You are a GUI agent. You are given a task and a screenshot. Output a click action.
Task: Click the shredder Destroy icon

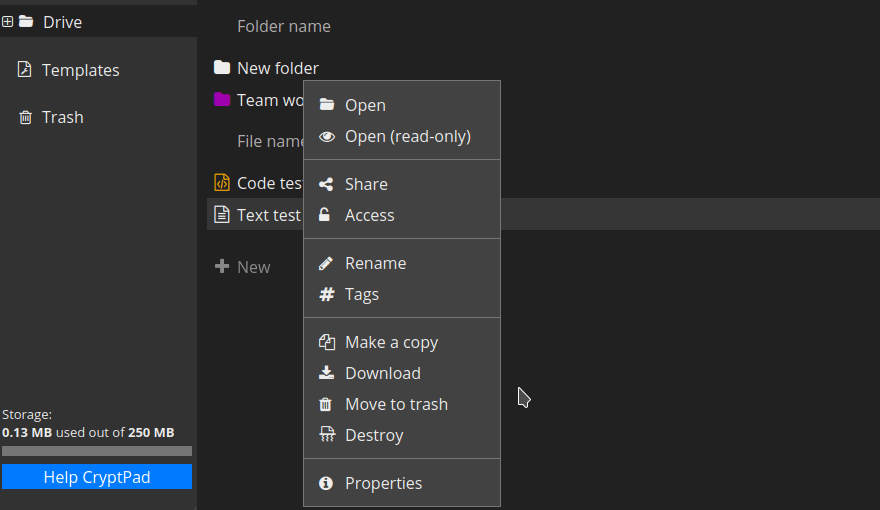tap(326, 435)
